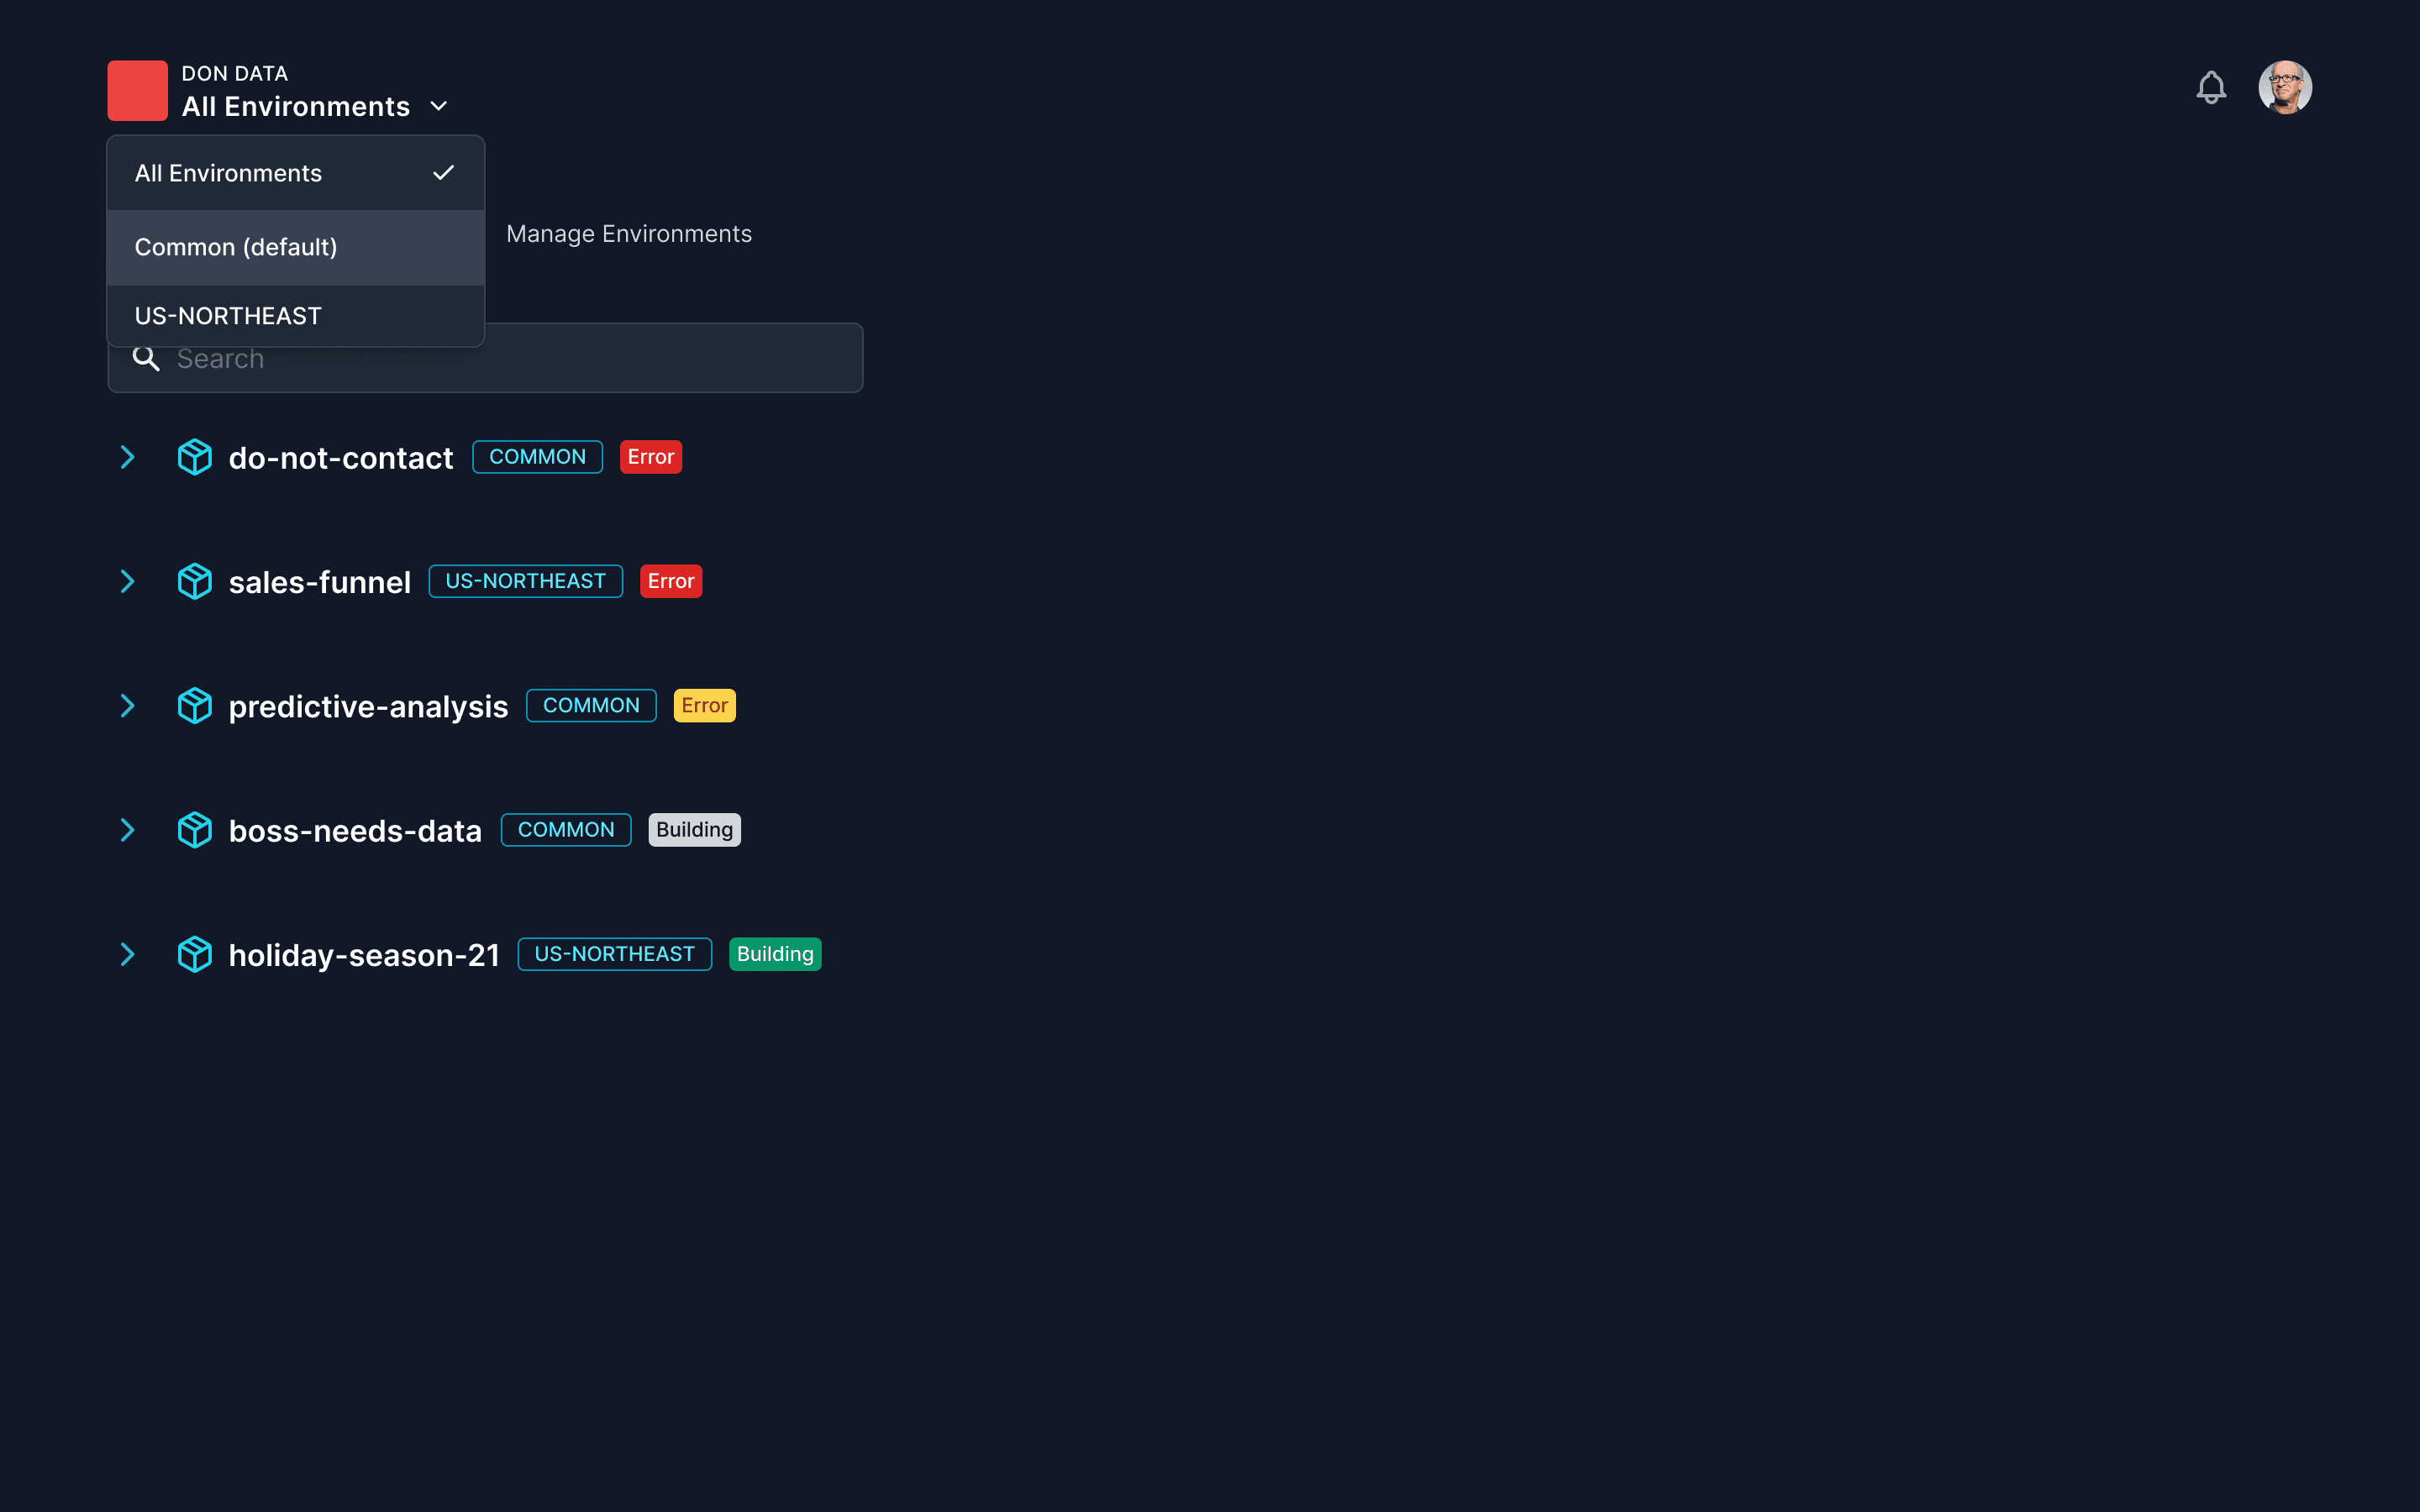Expand the sales-funnel row chevron
This screenshot has width=2420, height=1512.
pyautogui.click(x=127, y=581)
